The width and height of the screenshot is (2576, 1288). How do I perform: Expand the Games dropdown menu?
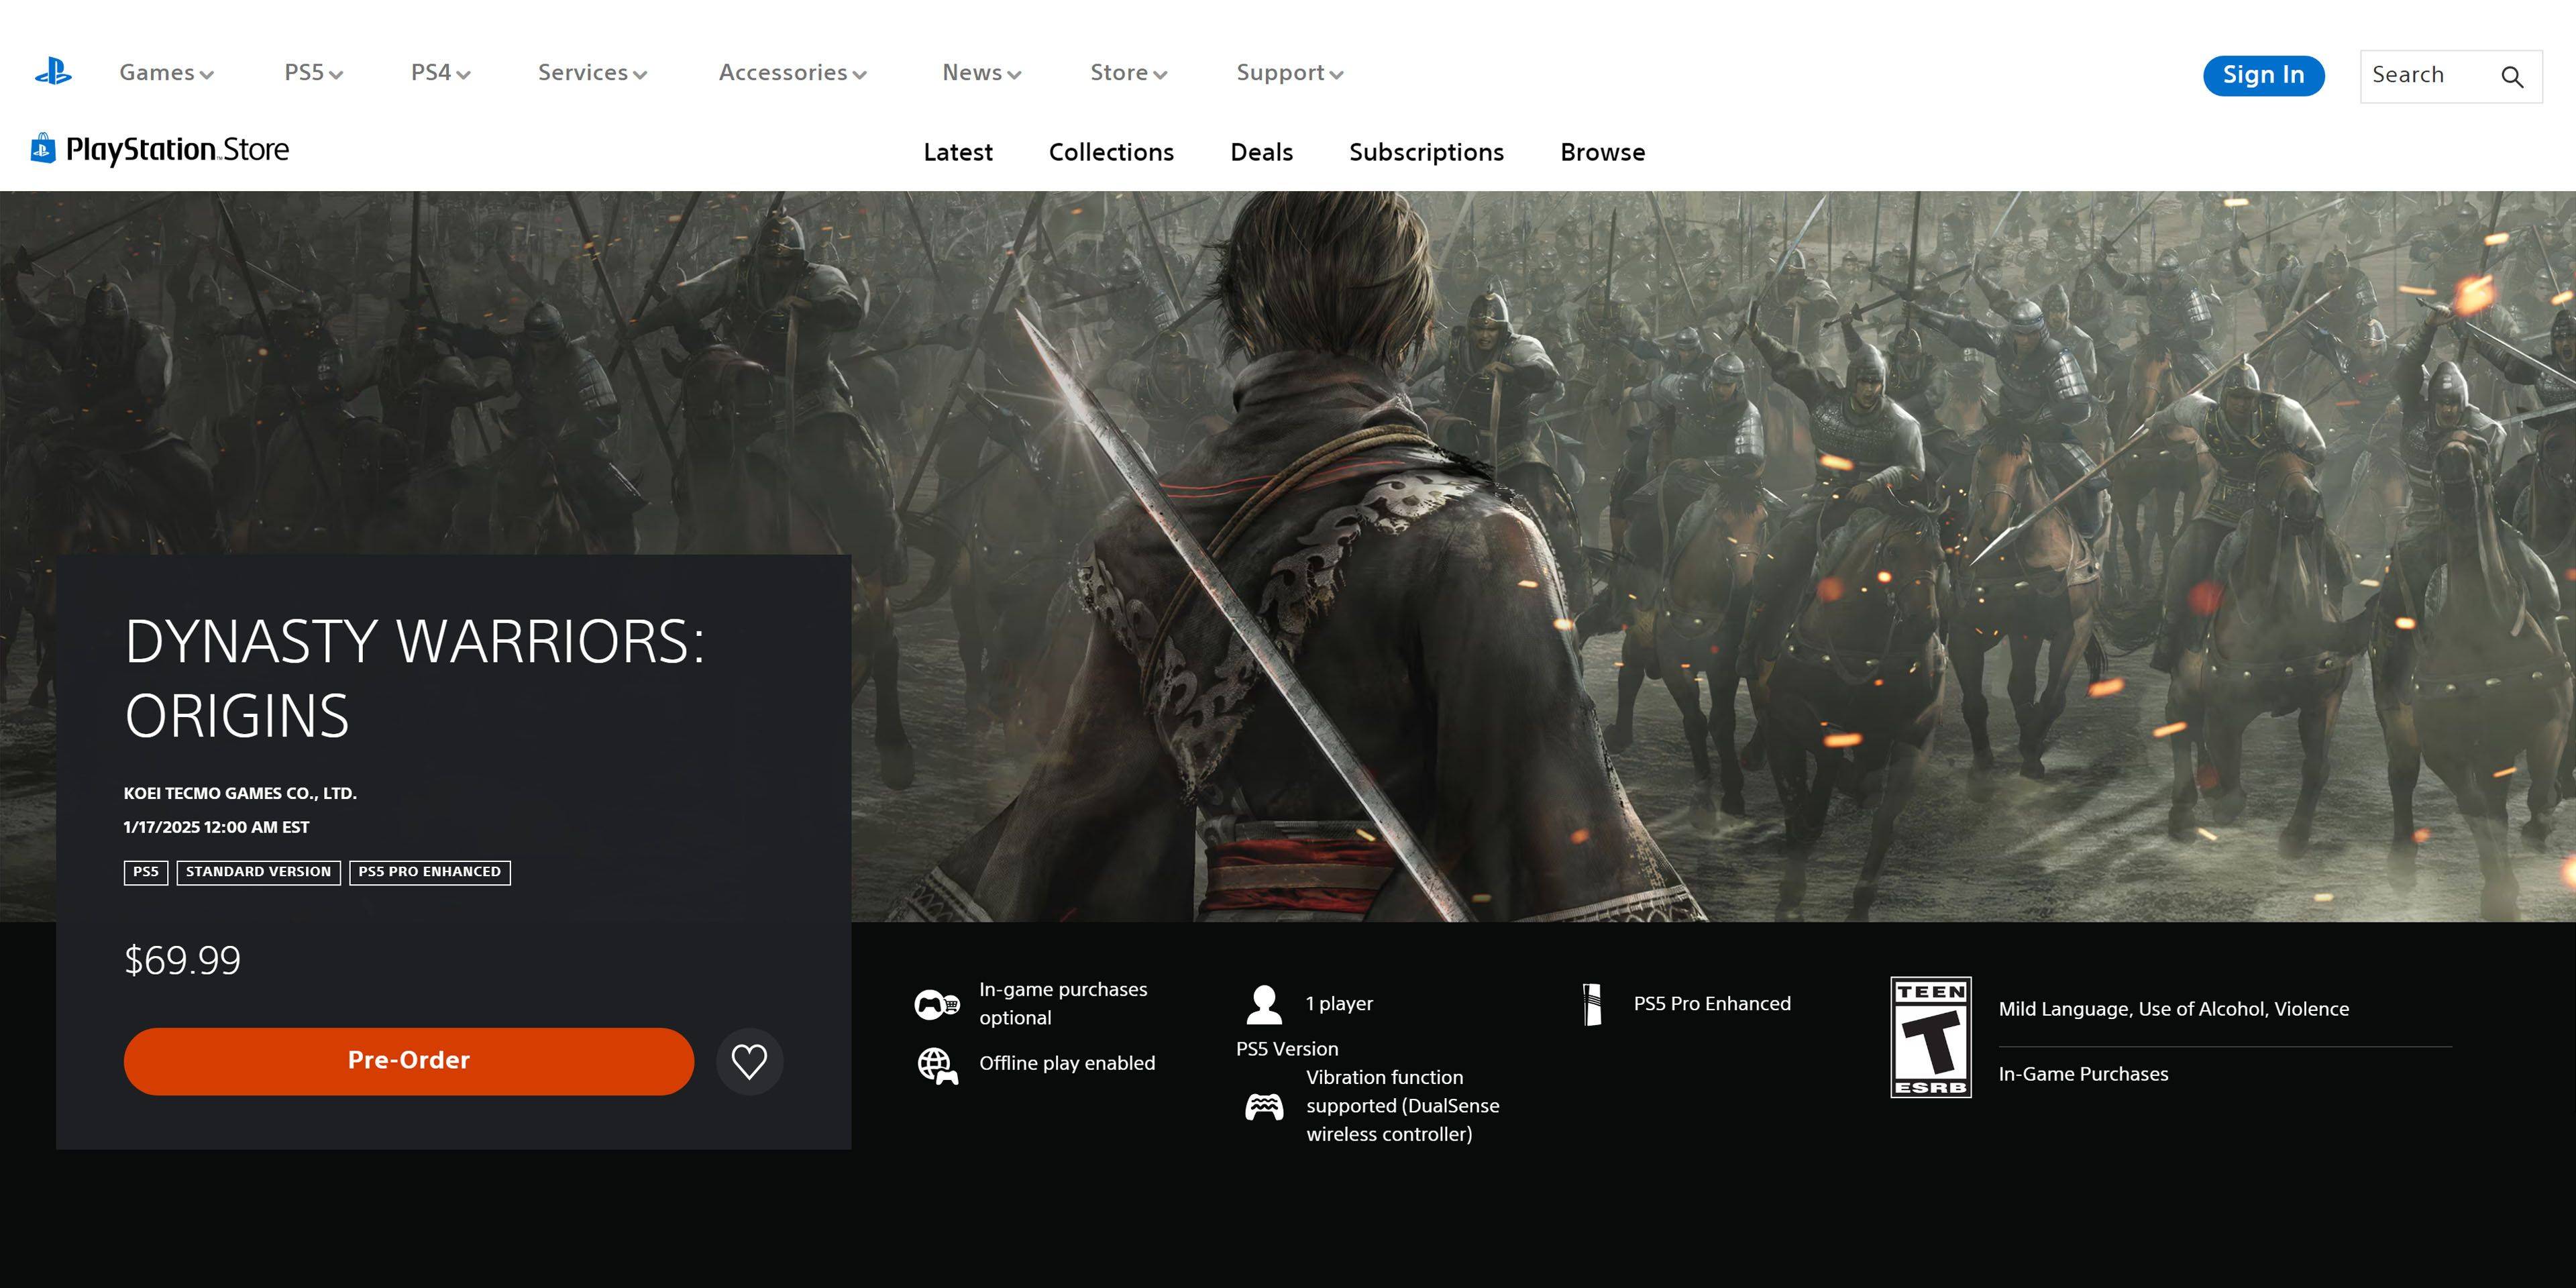pyautogui.click(x=164, y=72)
